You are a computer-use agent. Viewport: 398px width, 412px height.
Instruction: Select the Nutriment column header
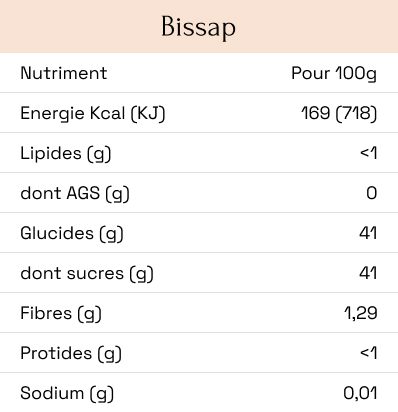pyautogui.click(x=64, y=73)
